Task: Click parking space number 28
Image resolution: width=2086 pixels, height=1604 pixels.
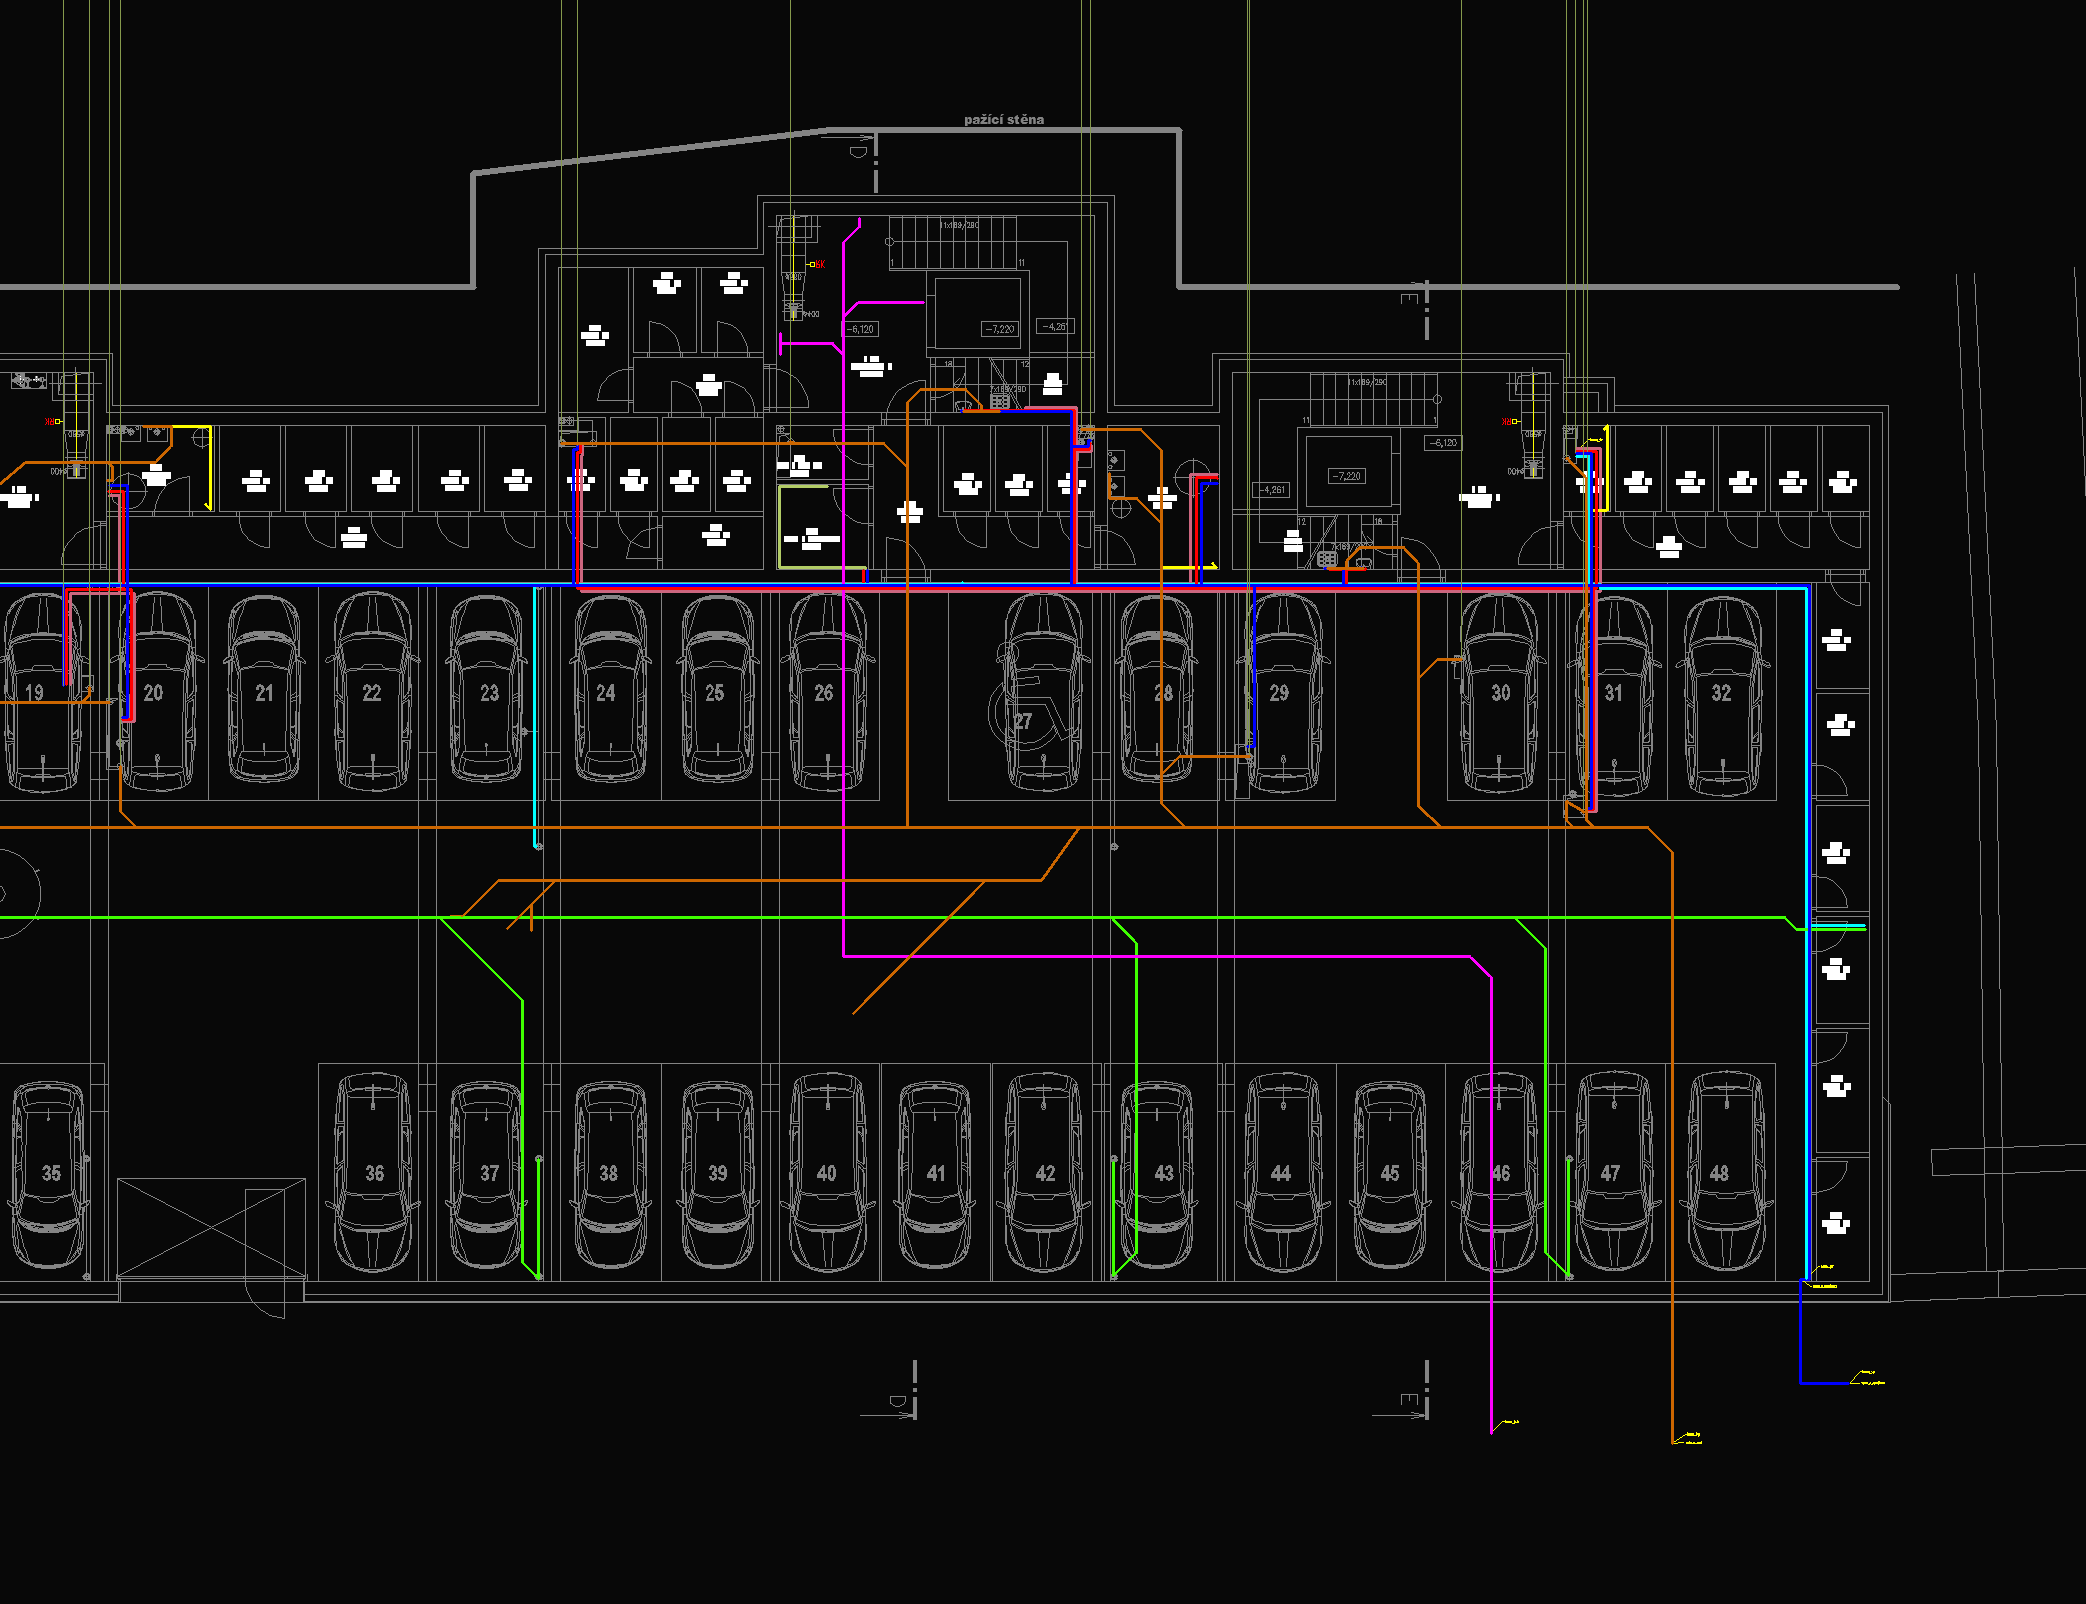Action: (x=1163, y=693)
